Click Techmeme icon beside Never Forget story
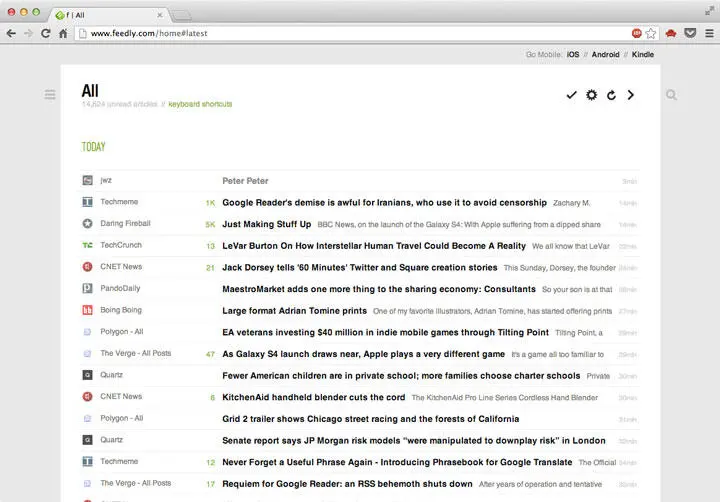The width and height of the screenshot is (720, 502). [x=87, y=461]
